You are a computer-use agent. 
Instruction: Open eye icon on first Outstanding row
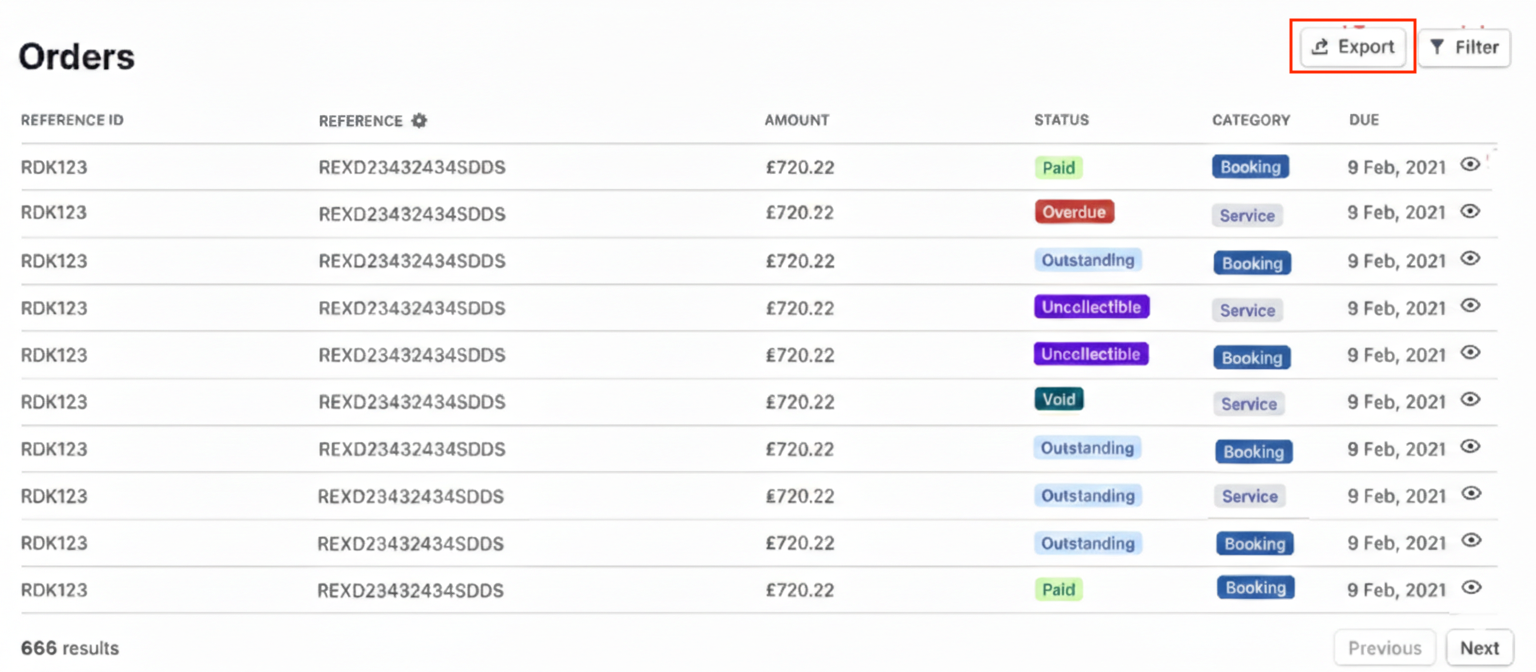tap(1470, 258)
